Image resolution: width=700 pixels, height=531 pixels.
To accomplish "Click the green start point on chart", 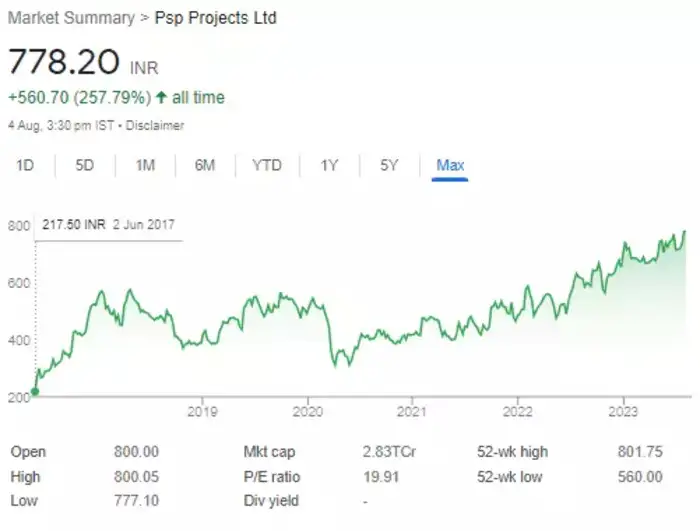I will pos(35,392).
